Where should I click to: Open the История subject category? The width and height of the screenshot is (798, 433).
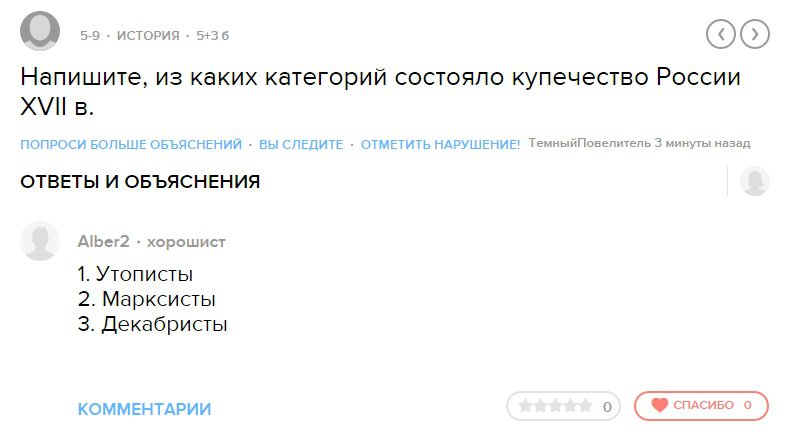point(148,36)
